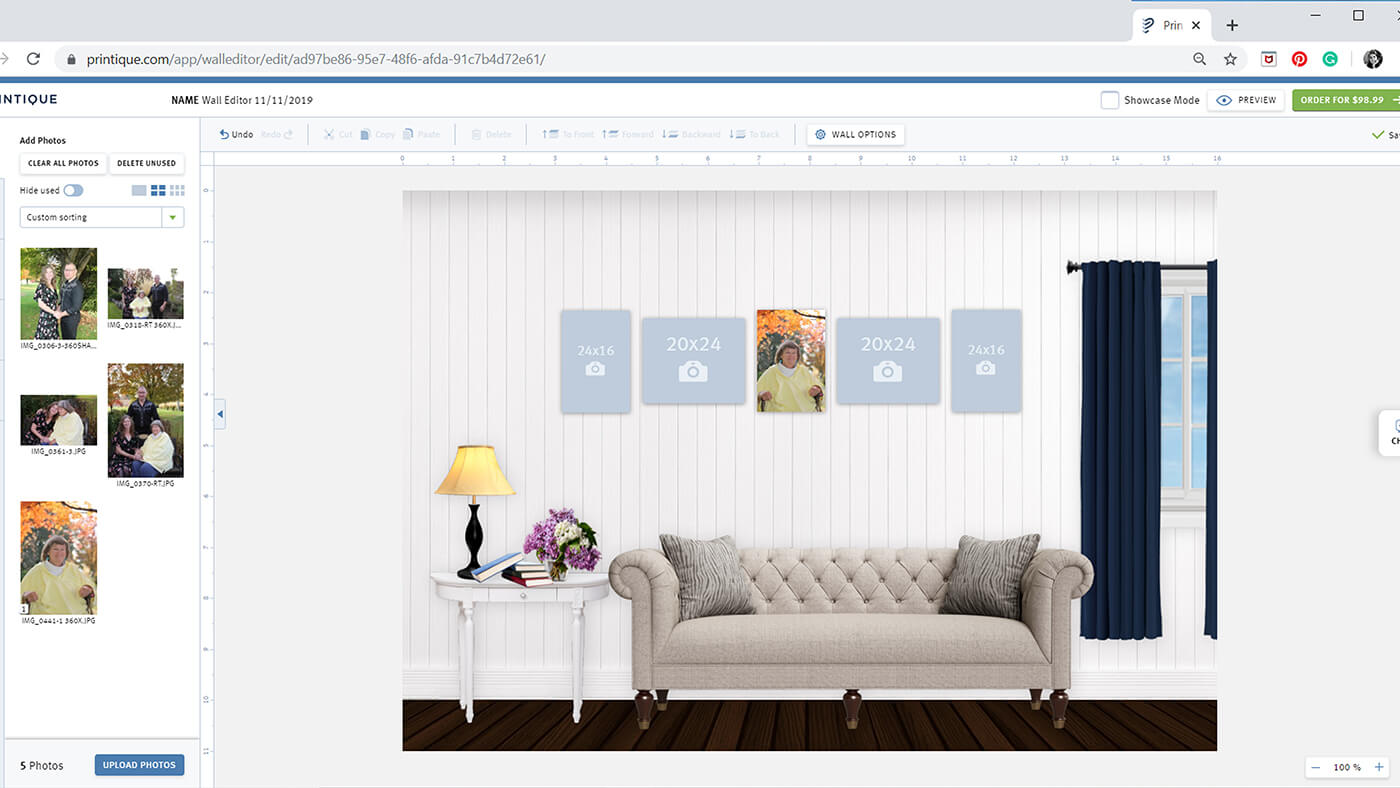The width and height of the screenshot is (1400, 788).
Task: Select photo IMG_0370-RT.JPG thumbnail
Action: click(145, 420)
